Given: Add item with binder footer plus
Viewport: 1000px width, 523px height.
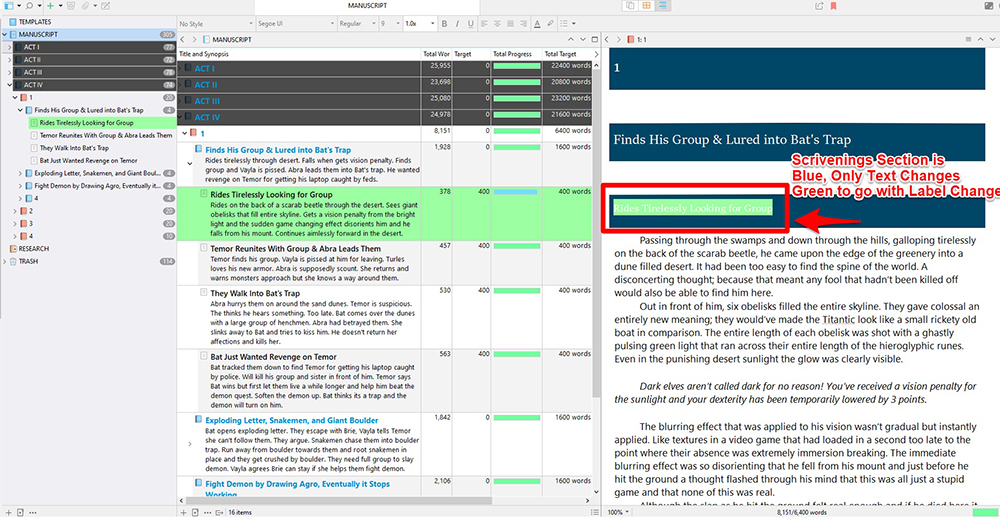Looking at the screenshot, I should click(x=8, y=513).
